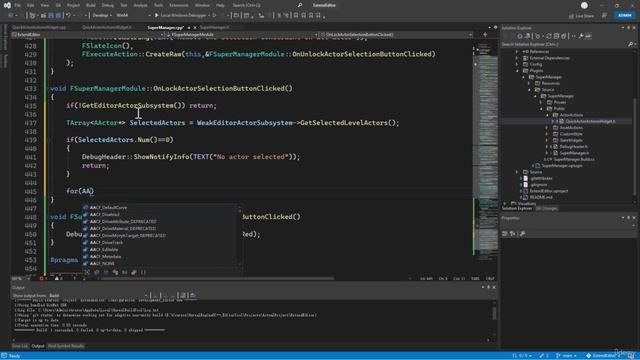The height and width of the screenshot is (360, 640).
Task: Click first filter icon in IntelliSense bar
Action: [x=87, y=272]
